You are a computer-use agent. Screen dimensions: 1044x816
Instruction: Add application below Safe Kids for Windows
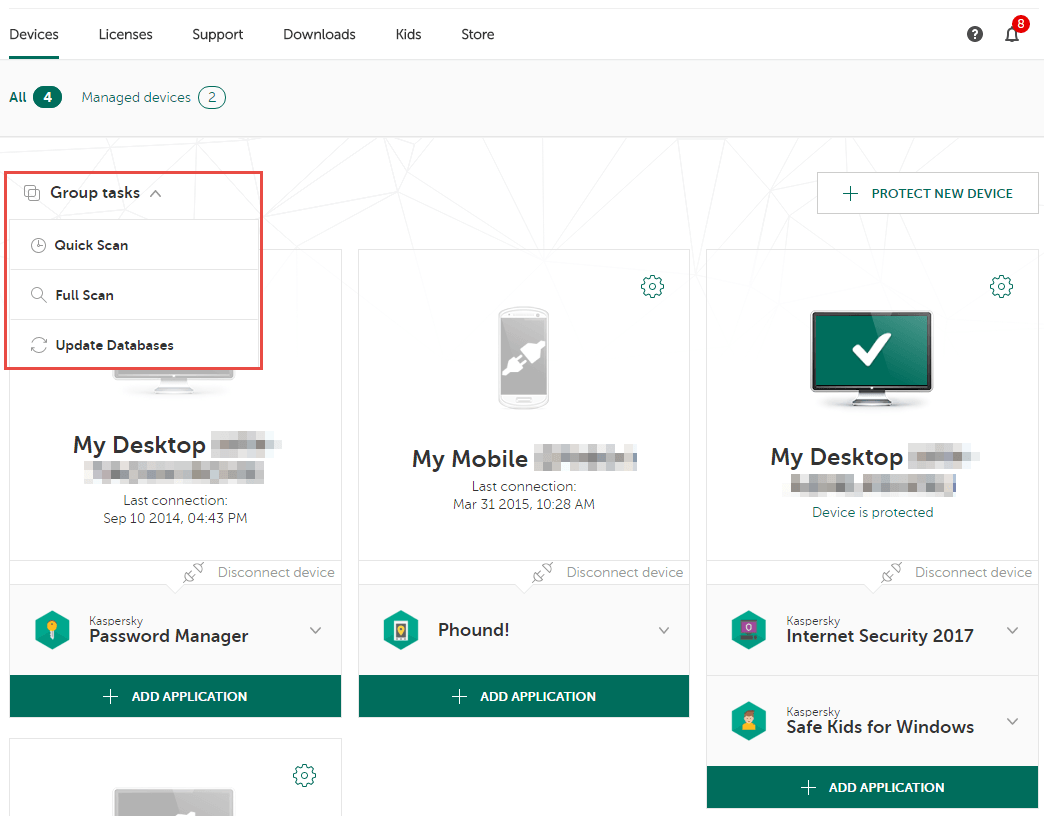pyautogui.click(x=872, y=787)
